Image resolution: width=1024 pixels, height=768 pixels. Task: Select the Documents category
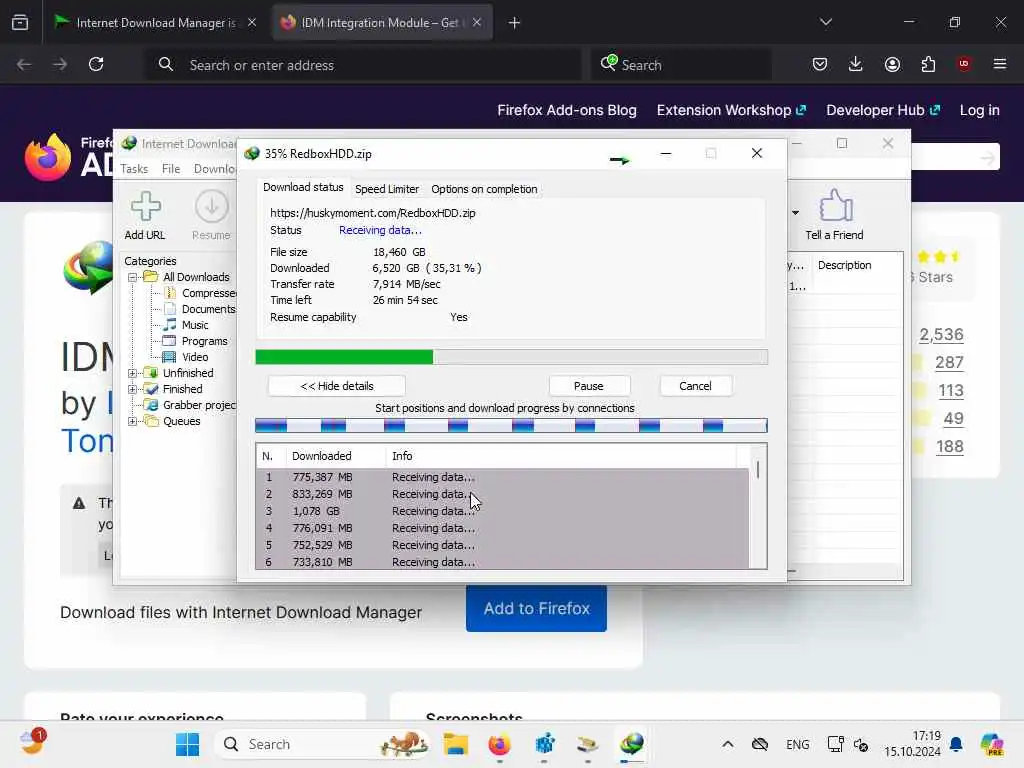[x=208, y=309]
